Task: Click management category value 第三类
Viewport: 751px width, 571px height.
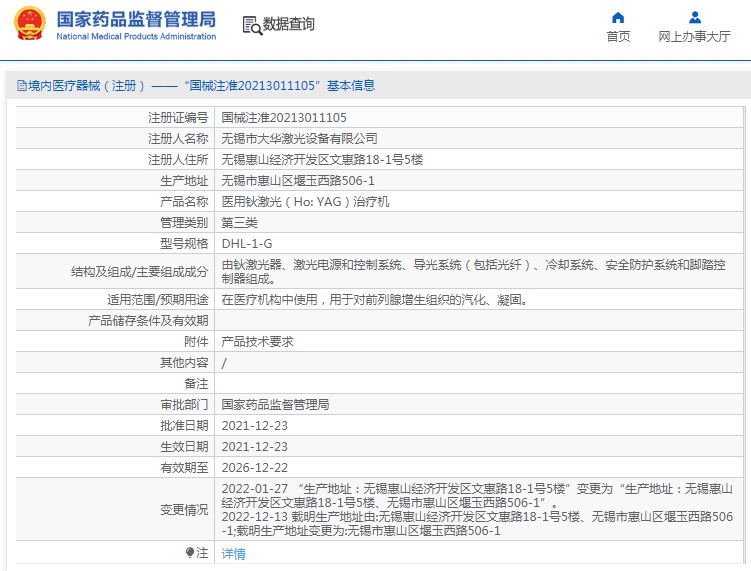Action: 239,223
